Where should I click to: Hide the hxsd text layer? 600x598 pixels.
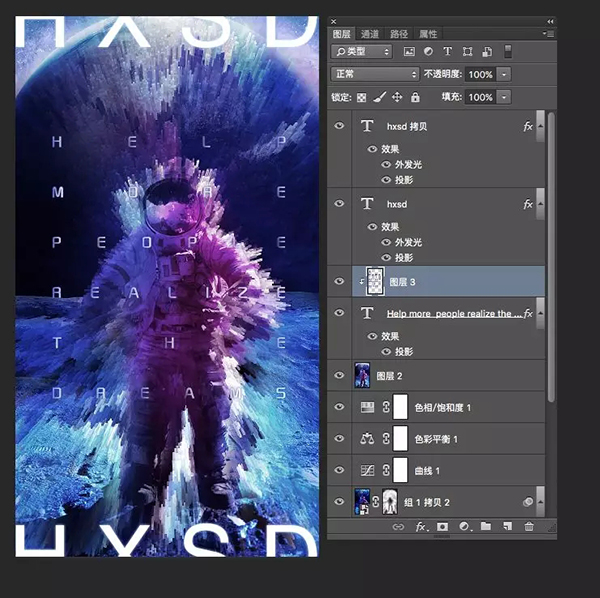339,204
